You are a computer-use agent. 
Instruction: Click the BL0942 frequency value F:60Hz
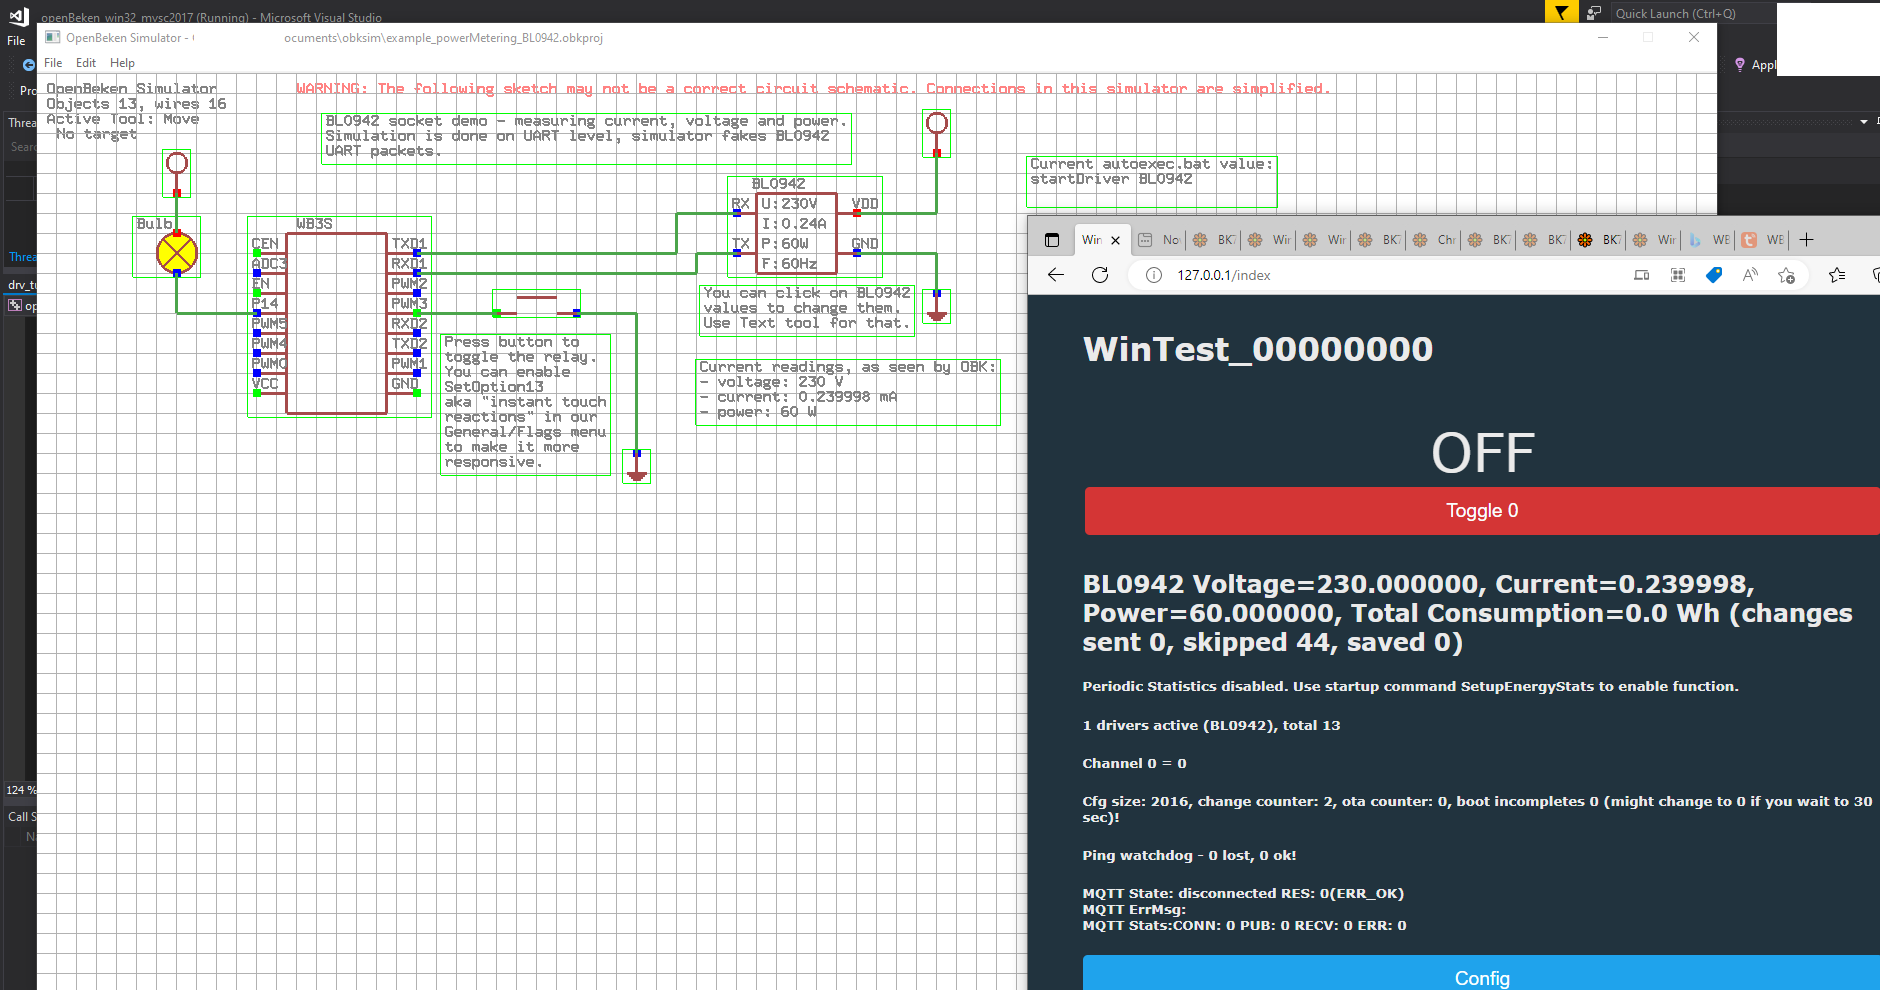(x=789, y=264)
